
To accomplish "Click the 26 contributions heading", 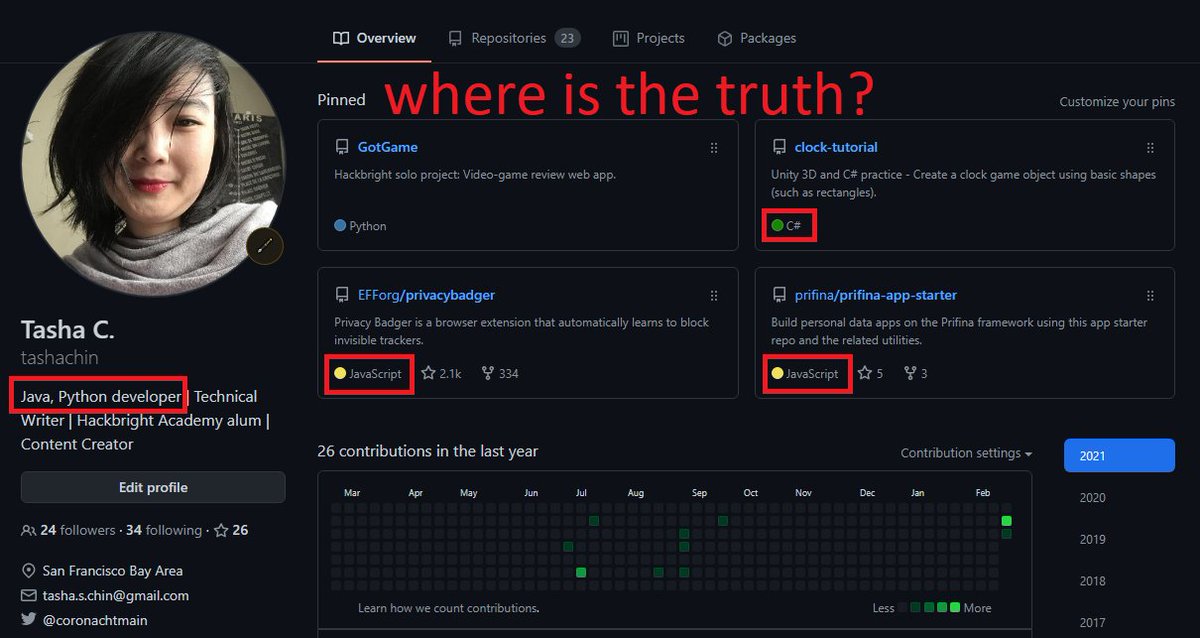I will tap(428, 451).
